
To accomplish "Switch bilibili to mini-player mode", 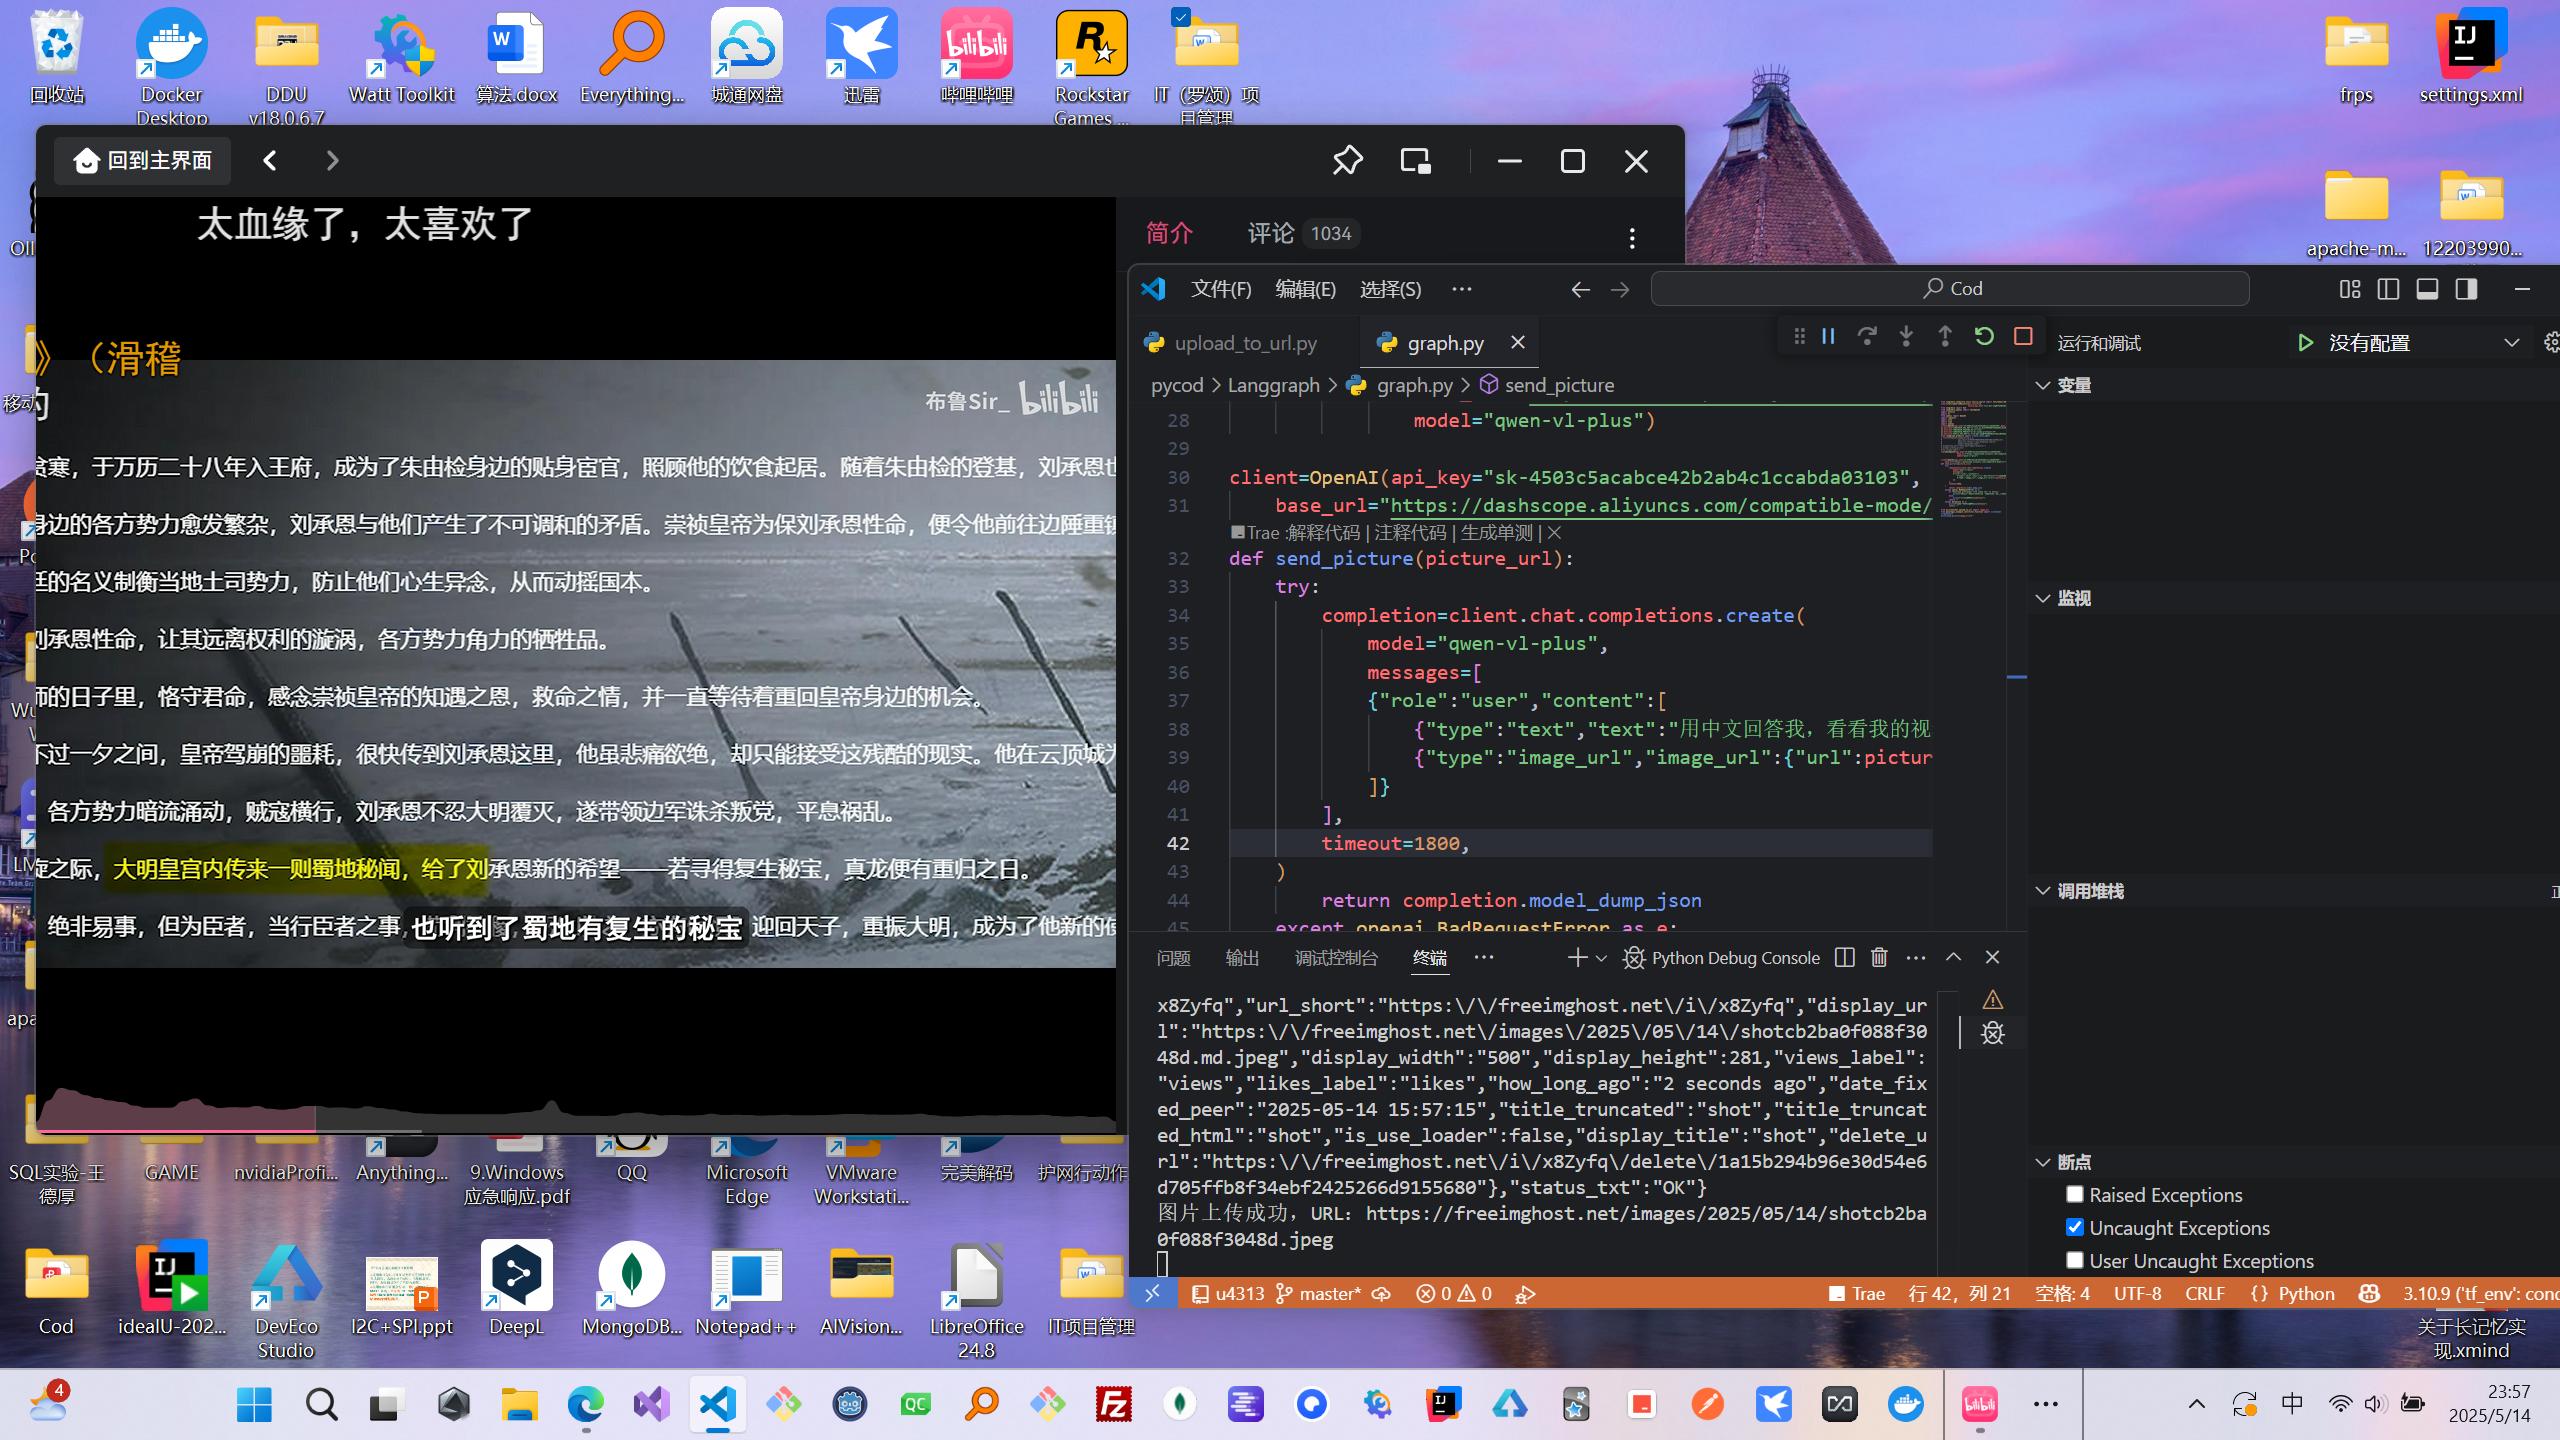I will click(1415, 161).
